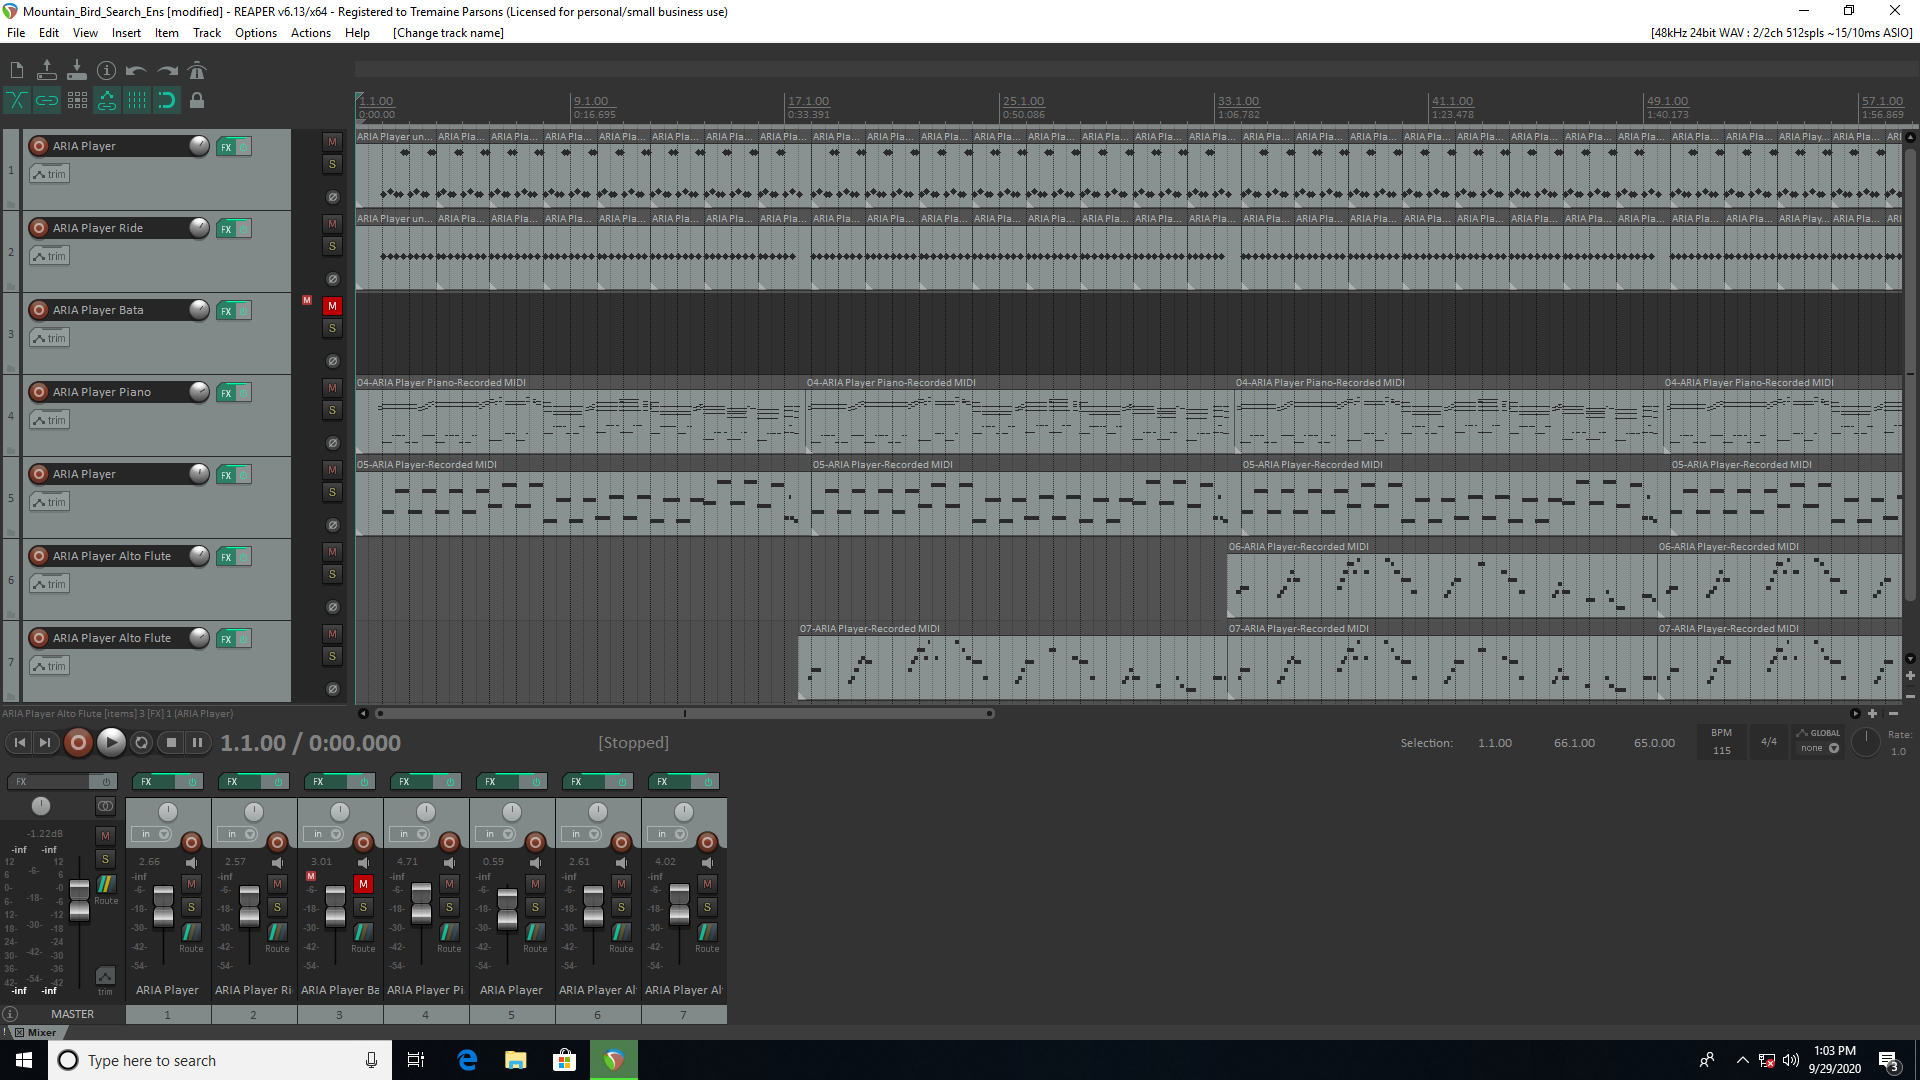The width and height of the screenshot is (1920, 1080).
Task: Arm record on ARIA Player Bata track
Action: point(39,310)
